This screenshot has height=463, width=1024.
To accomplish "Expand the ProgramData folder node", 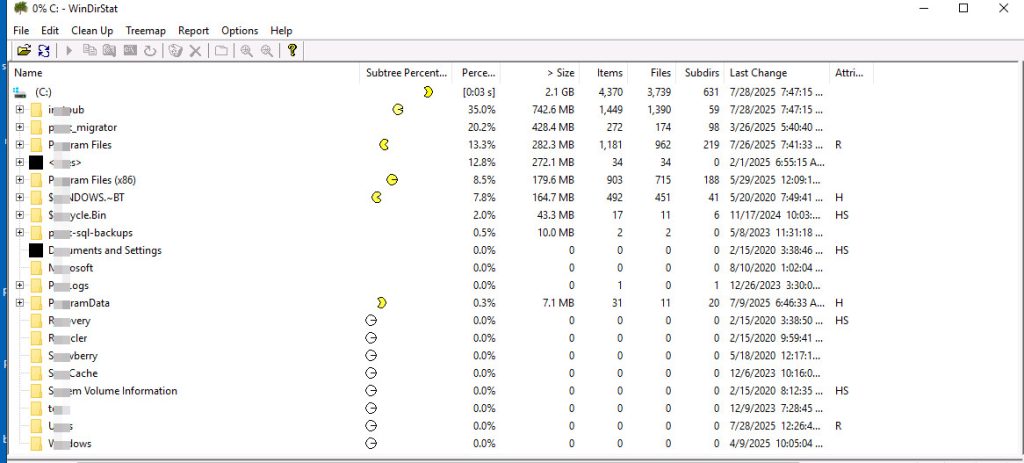I will (20, 303).
